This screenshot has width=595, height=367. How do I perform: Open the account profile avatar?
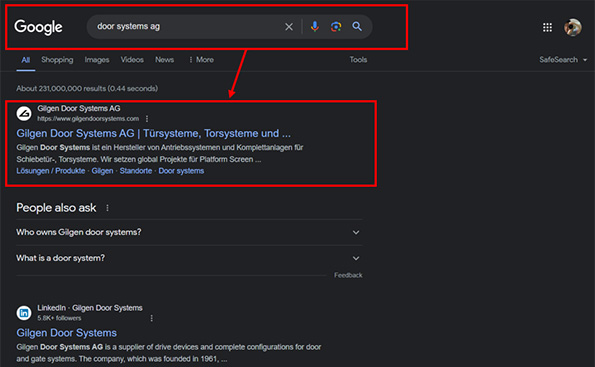pyautogui.click(x=573, y=27)
